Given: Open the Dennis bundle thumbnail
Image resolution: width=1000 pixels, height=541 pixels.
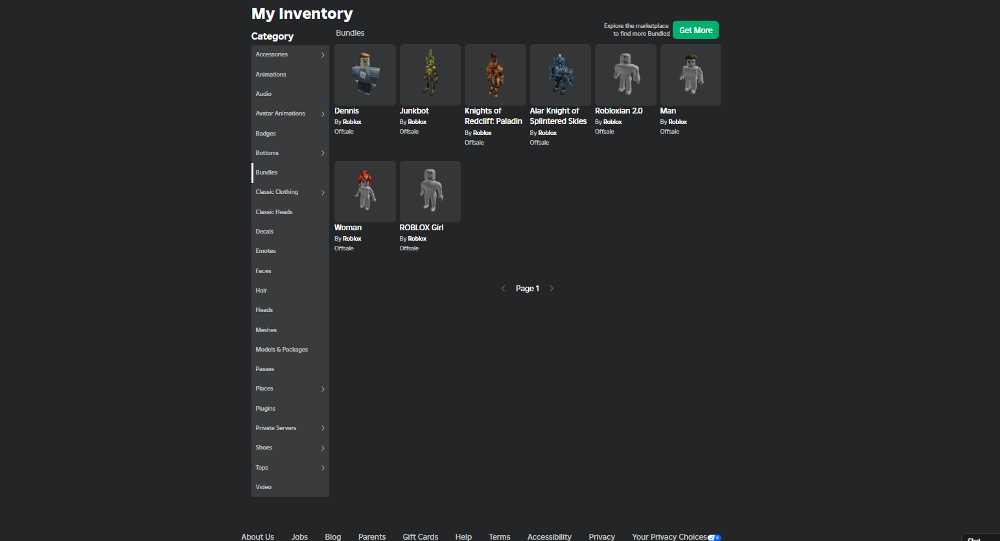Looking at the screenshot, I should [x=365, y=75].
